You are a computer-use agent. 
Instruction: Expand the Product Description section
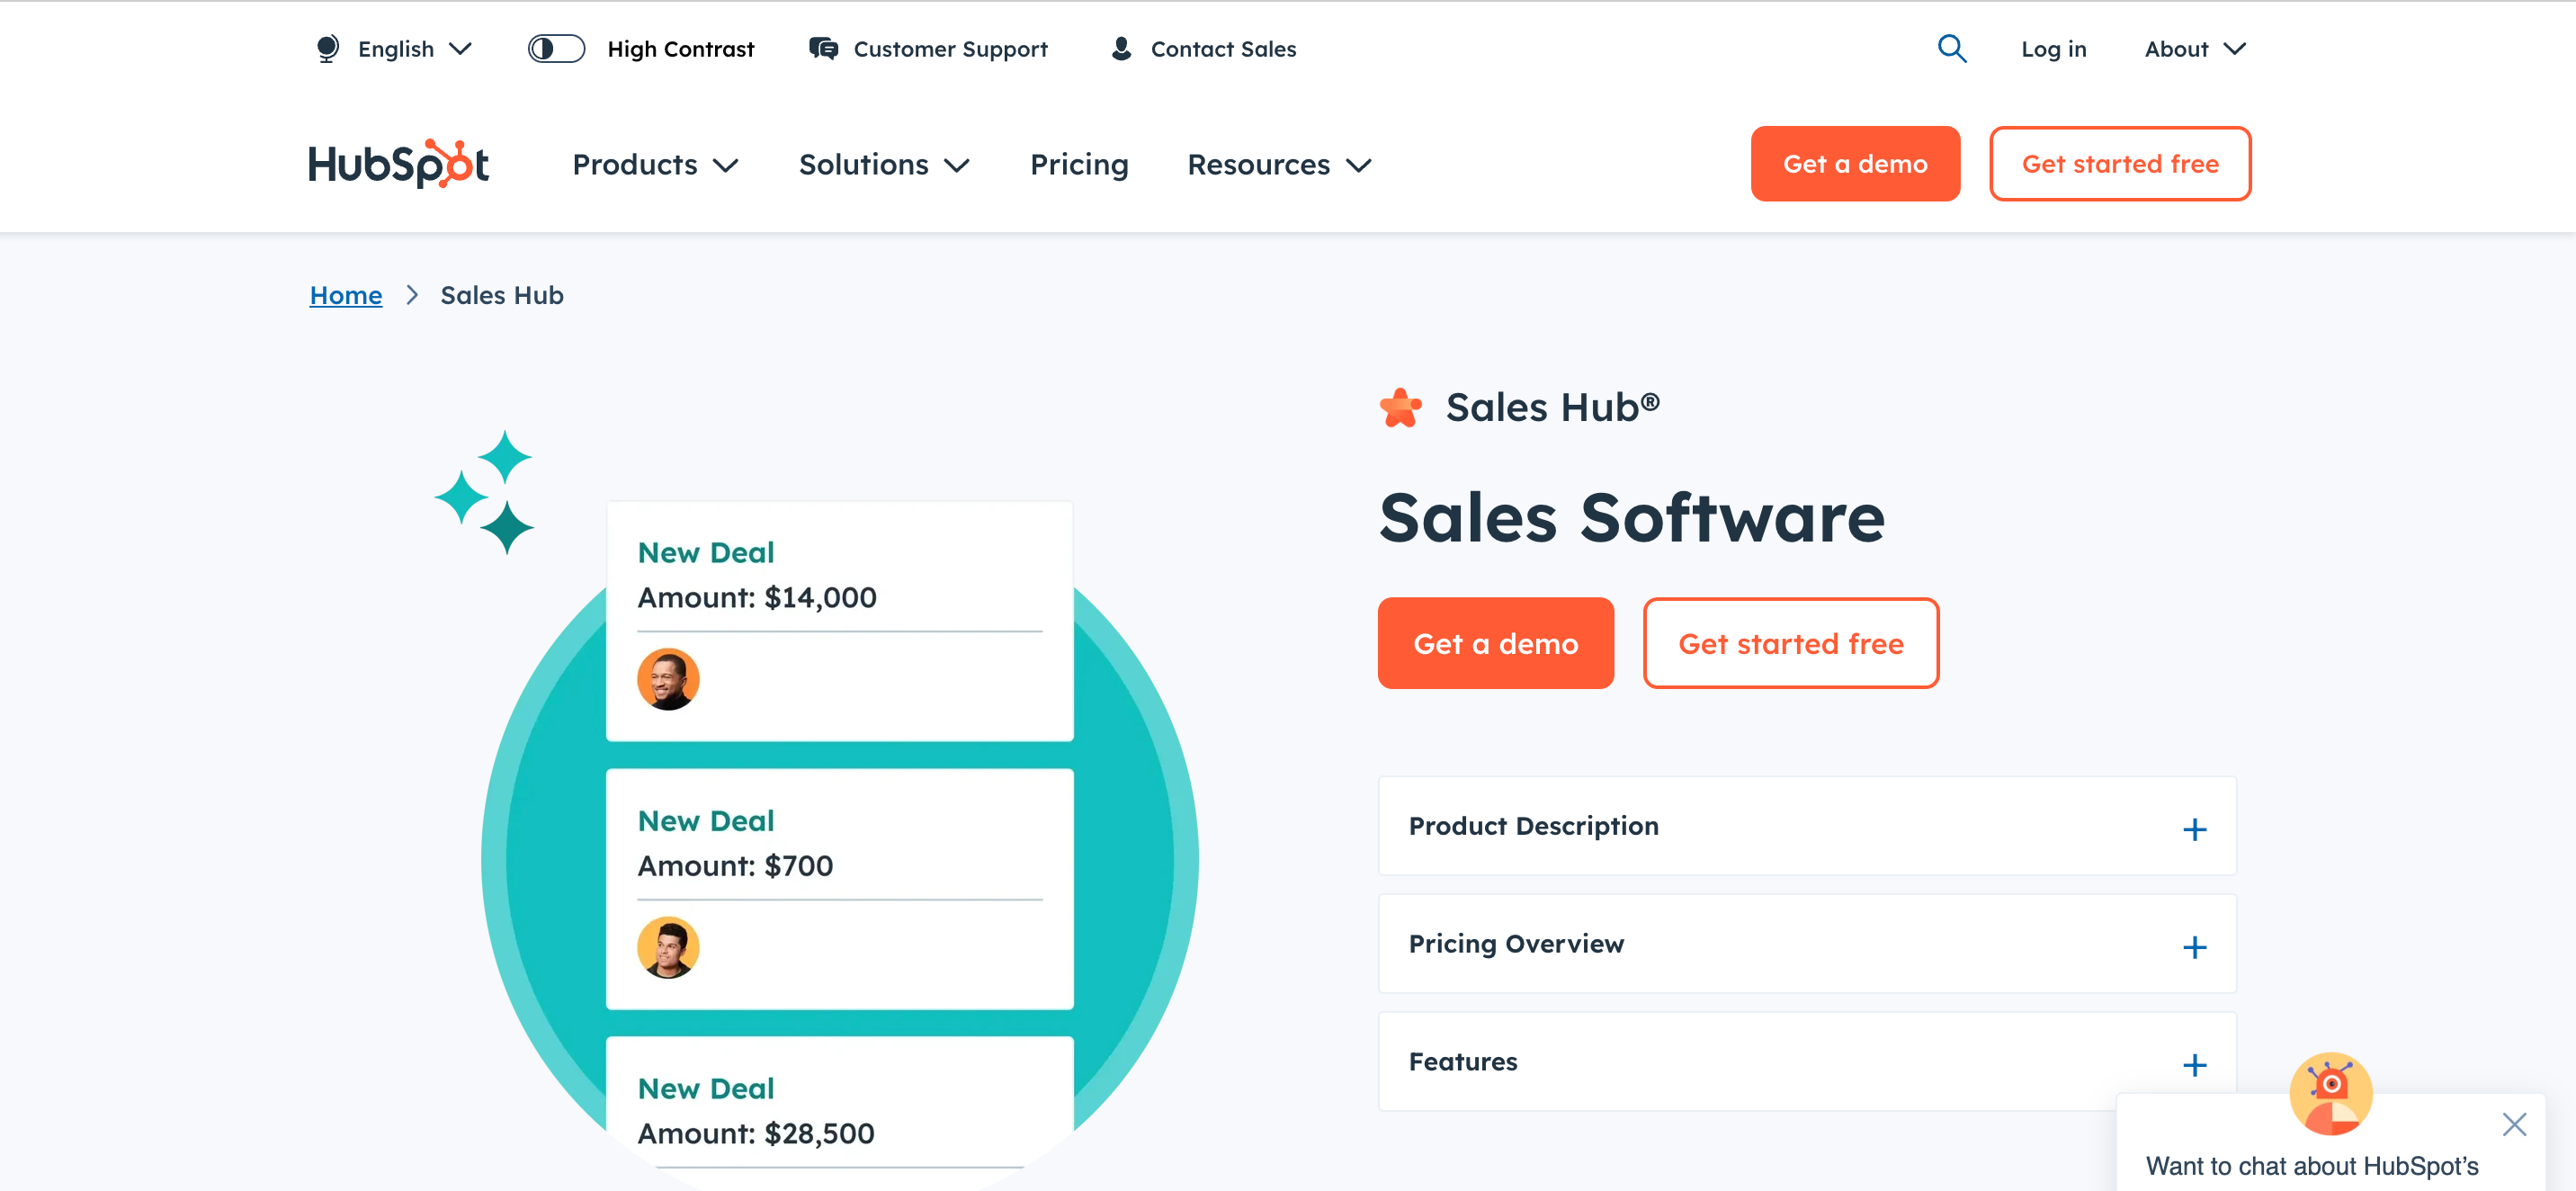(x=2196, y=828)
